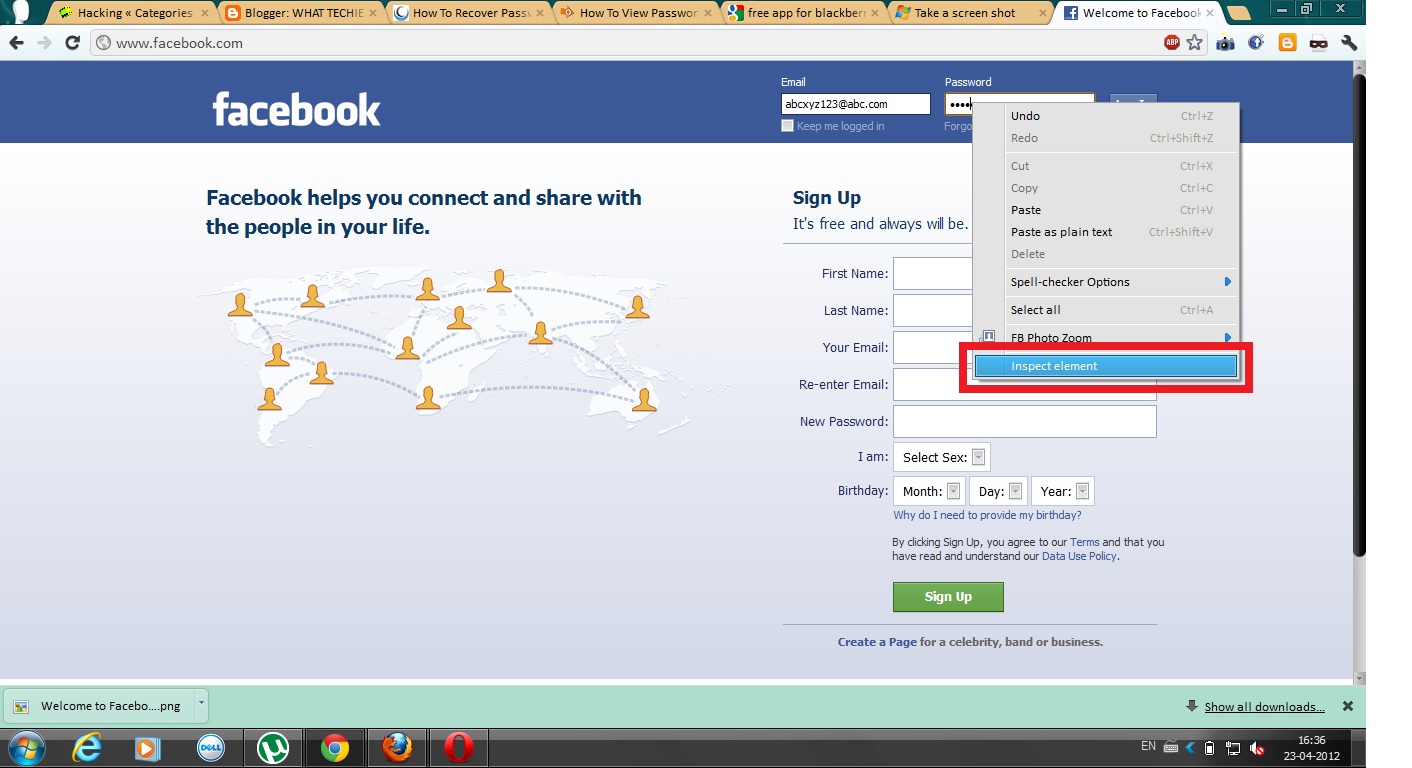This screenshot has width=1412, height=768.
Task: Click Why do I need to provide my birthday?
Action: (987, 515)
